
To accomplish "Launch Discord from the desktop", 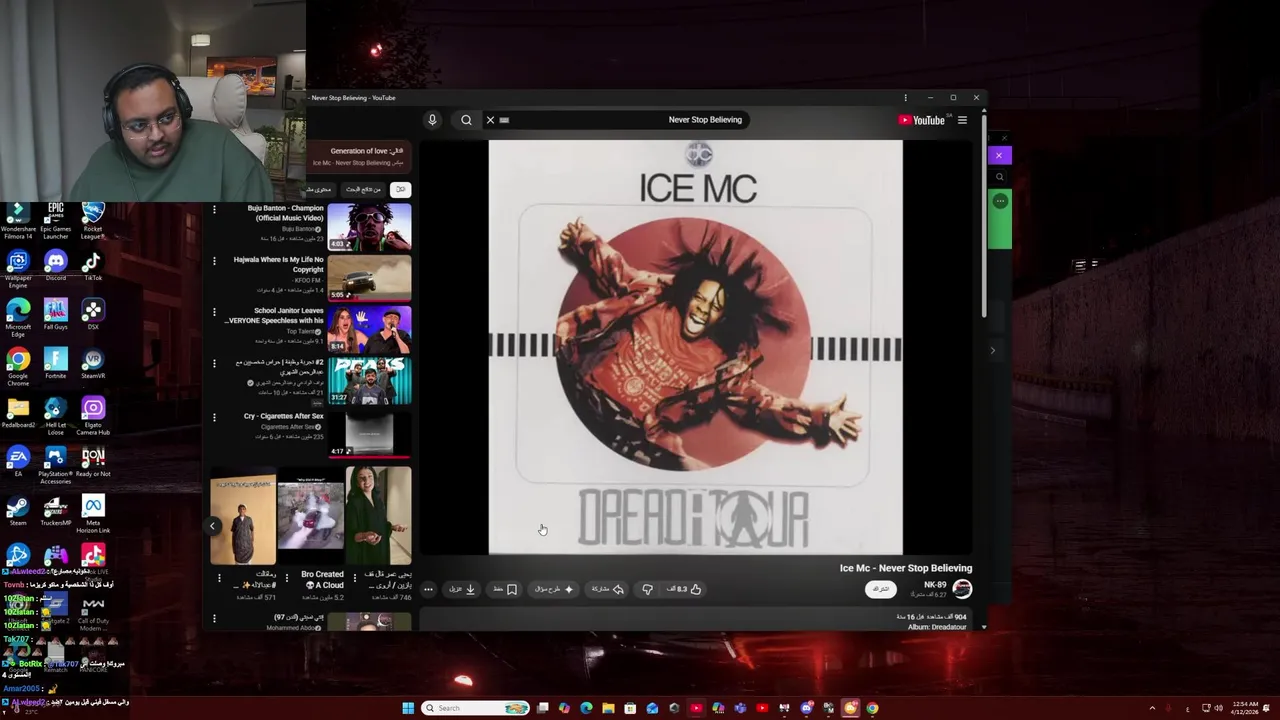I will 56,266.
